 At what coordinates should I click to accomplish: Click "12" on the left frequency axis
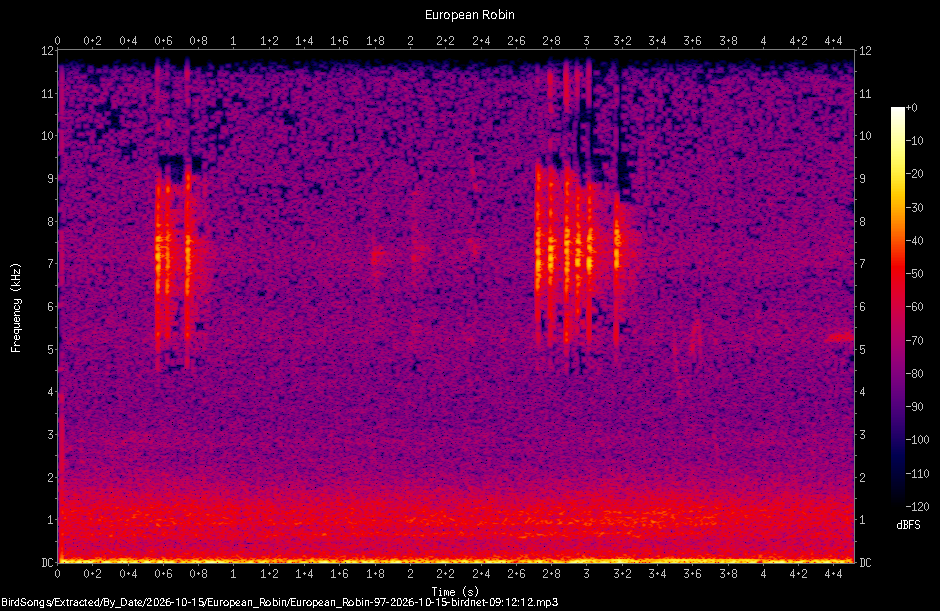(x=47, y=50)
